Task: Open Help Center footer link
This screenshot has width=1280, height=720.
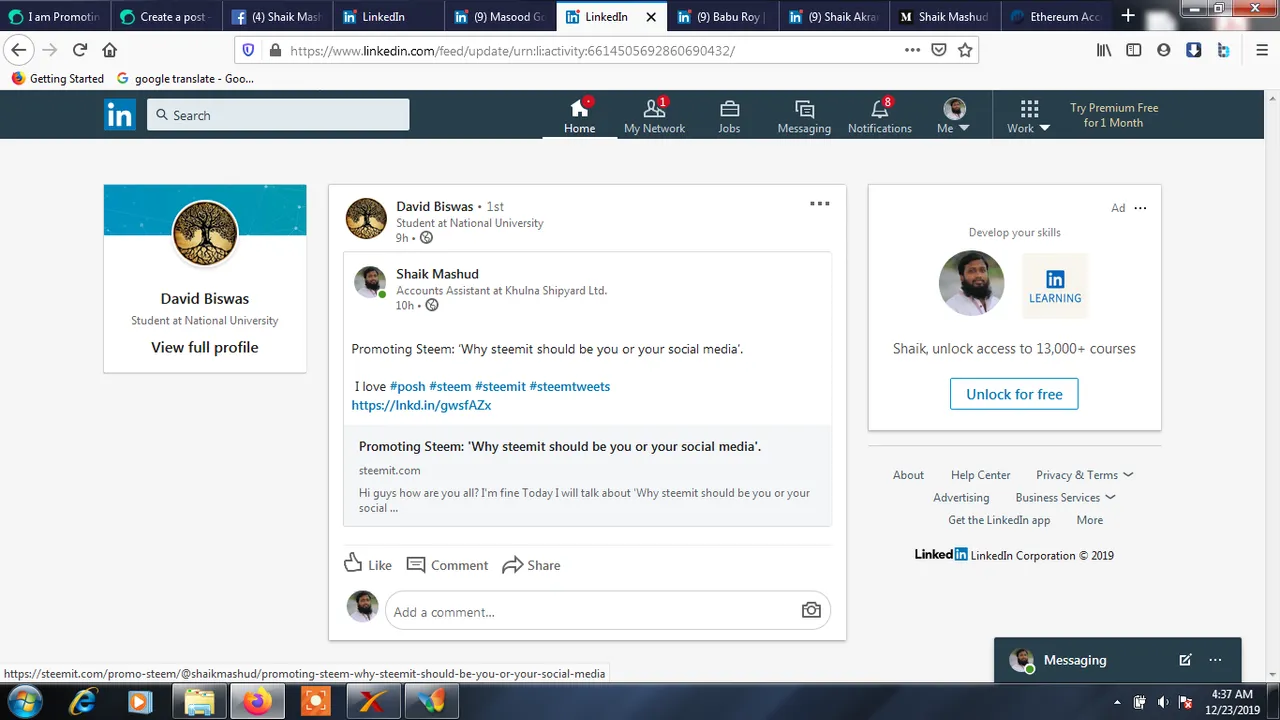Action: coord(980,475)
